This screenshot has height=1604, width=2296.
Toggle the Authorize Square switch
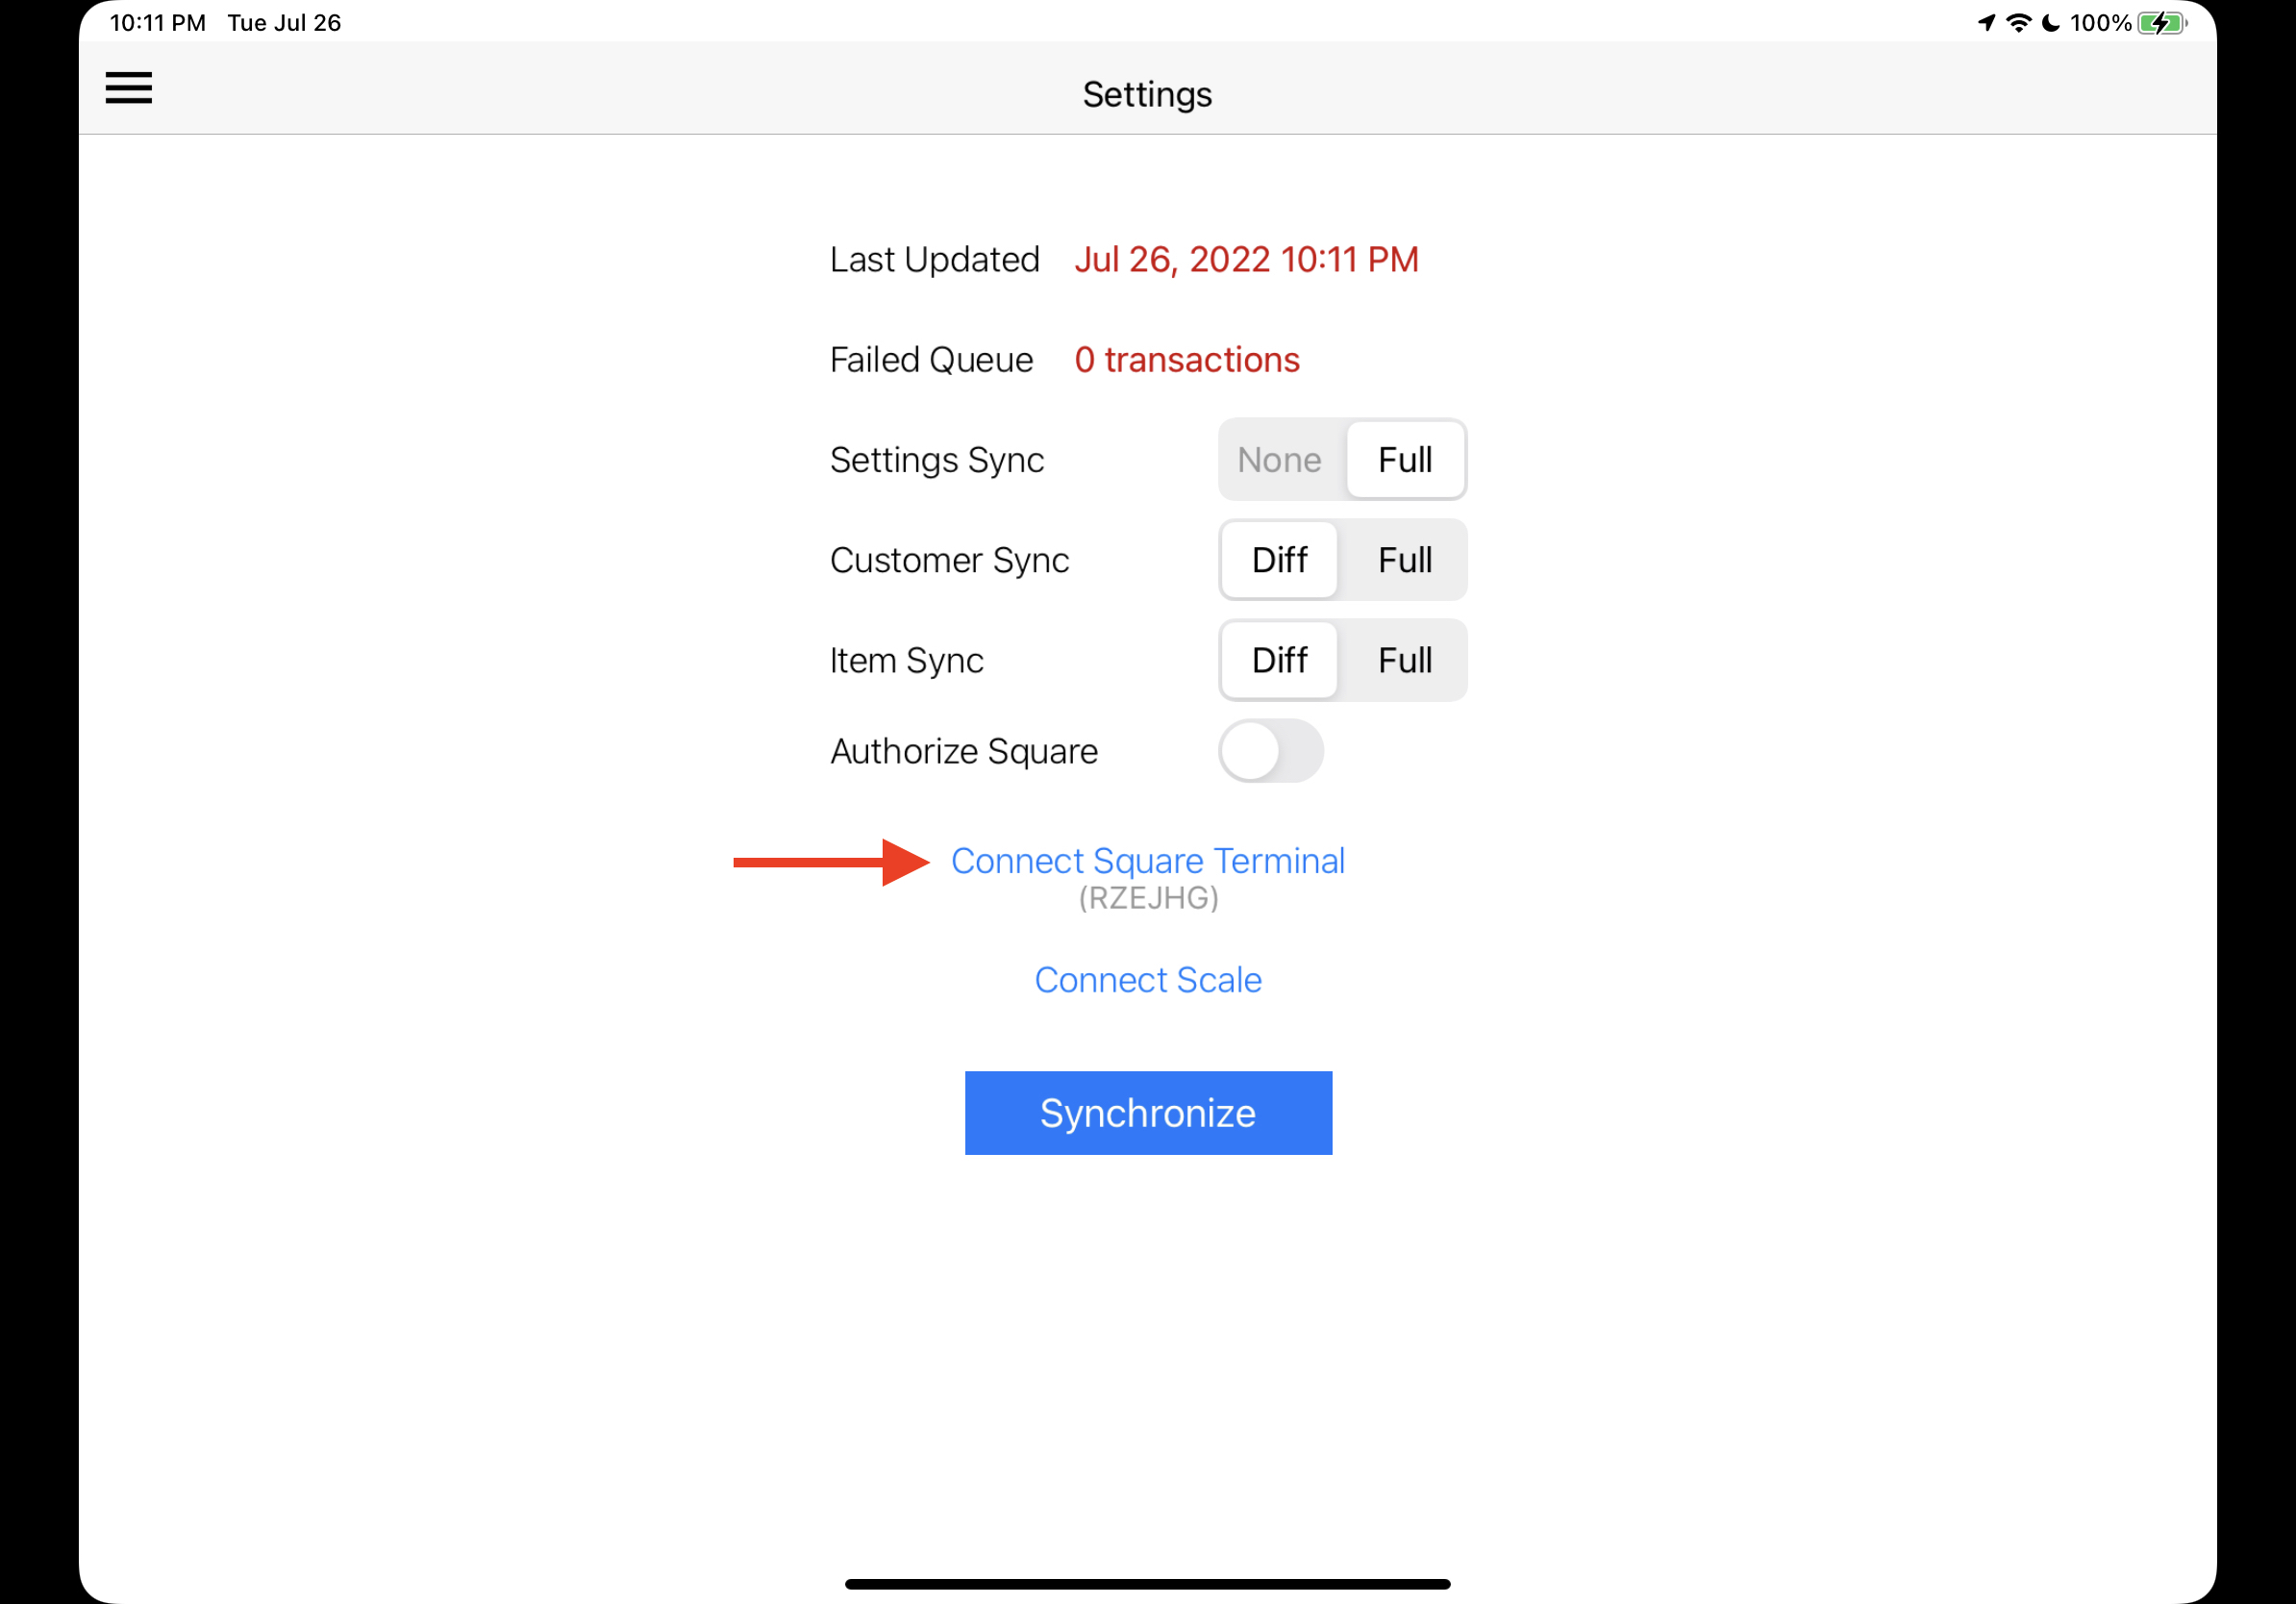(1270, 751)
